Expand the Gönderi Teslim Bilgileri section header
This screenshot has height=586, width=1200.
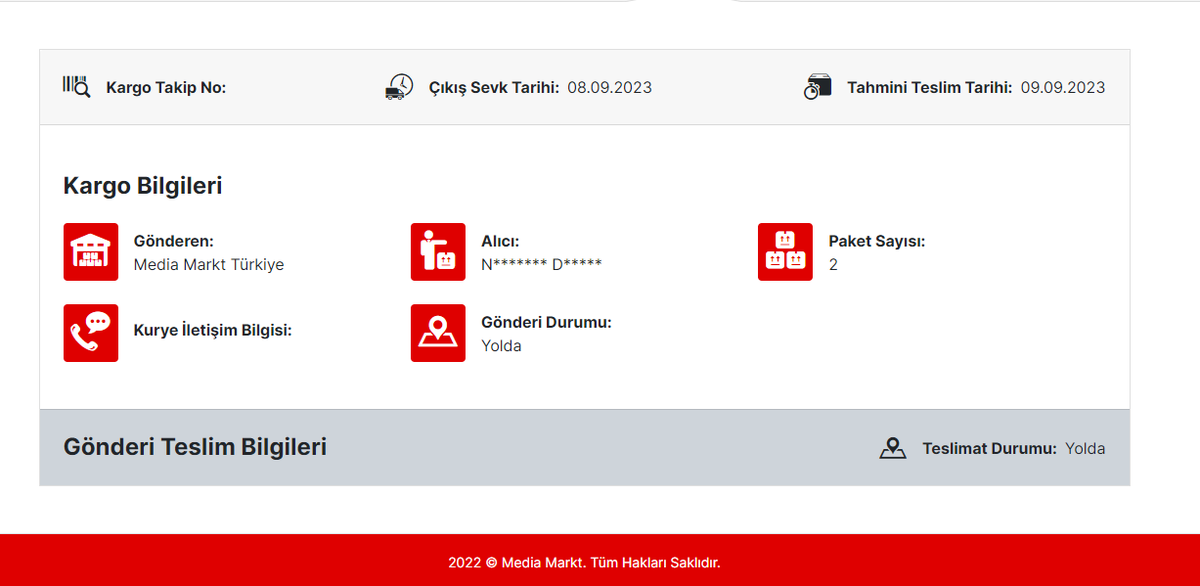coord(585,448)
